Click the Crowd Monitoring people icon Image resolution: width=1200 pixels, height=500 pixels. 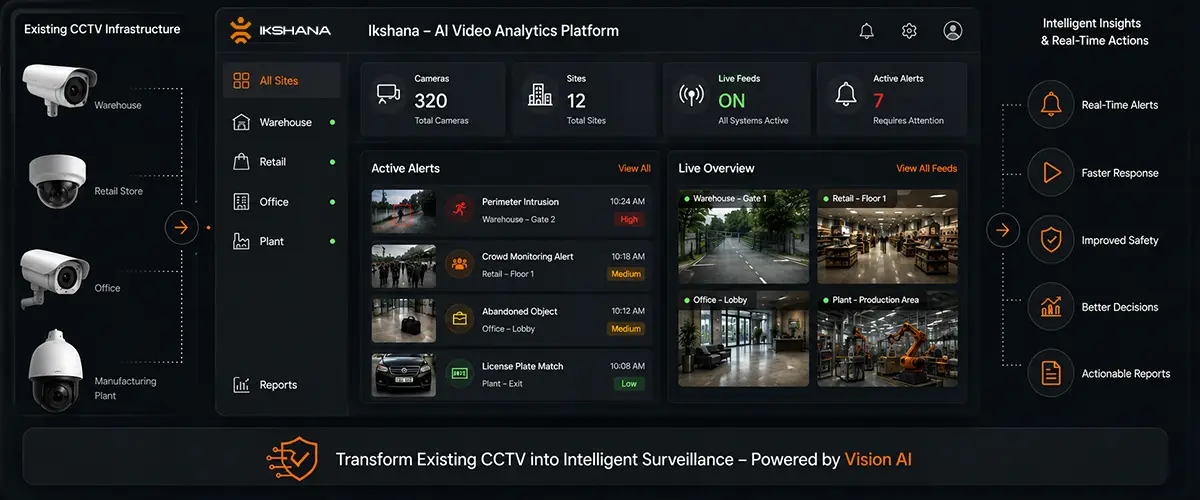coord(458,264)
